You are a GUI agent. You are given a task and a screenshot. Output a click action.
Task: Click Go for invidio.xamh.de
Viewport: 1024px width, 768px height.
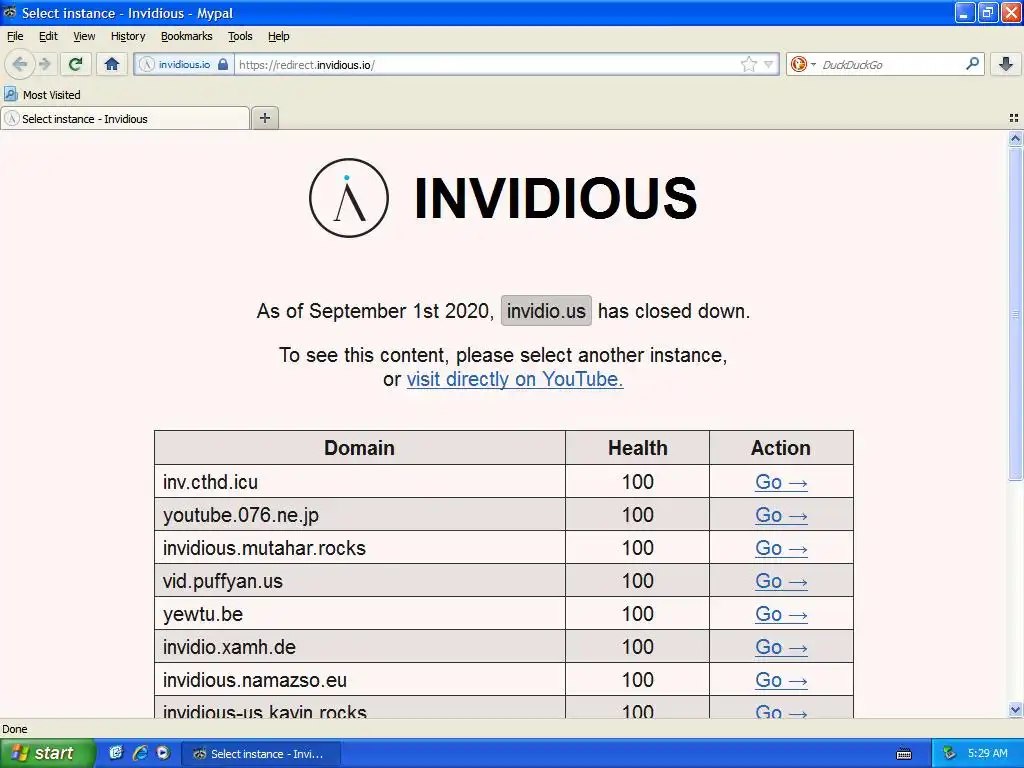point(781,647)
